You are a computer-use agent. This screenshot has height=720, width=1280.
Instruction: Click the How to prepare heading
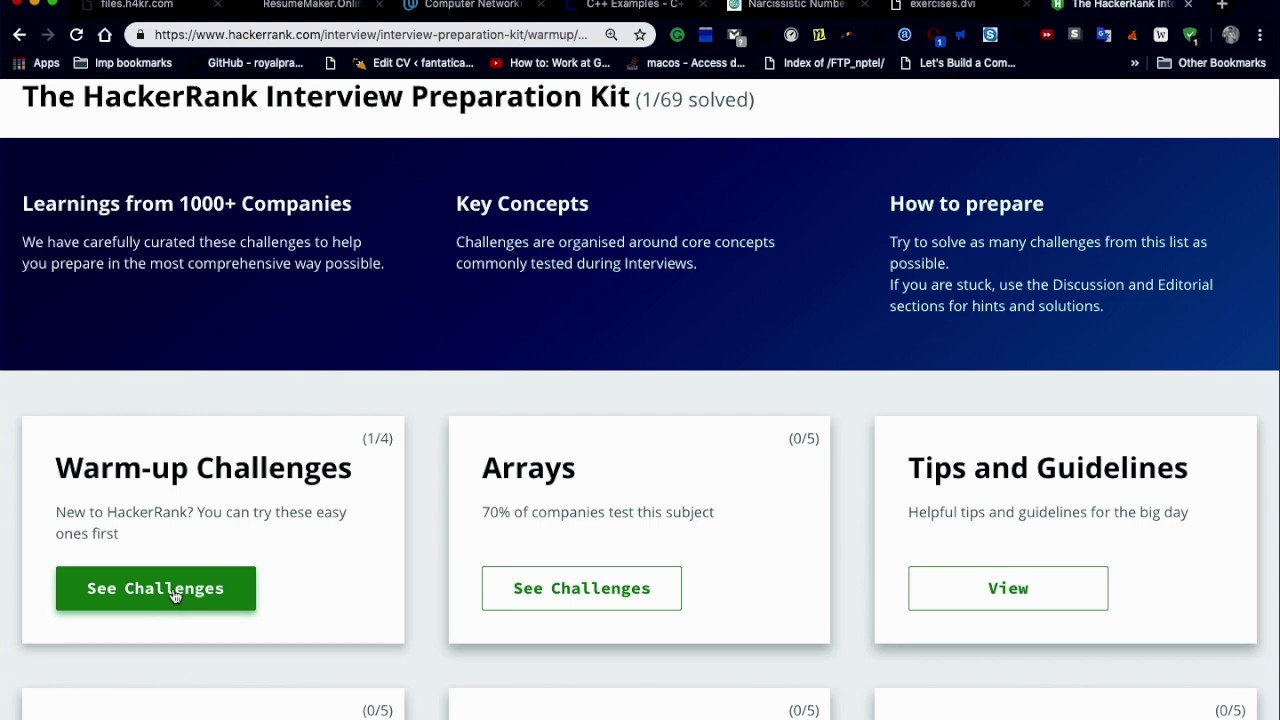point(967,204)
